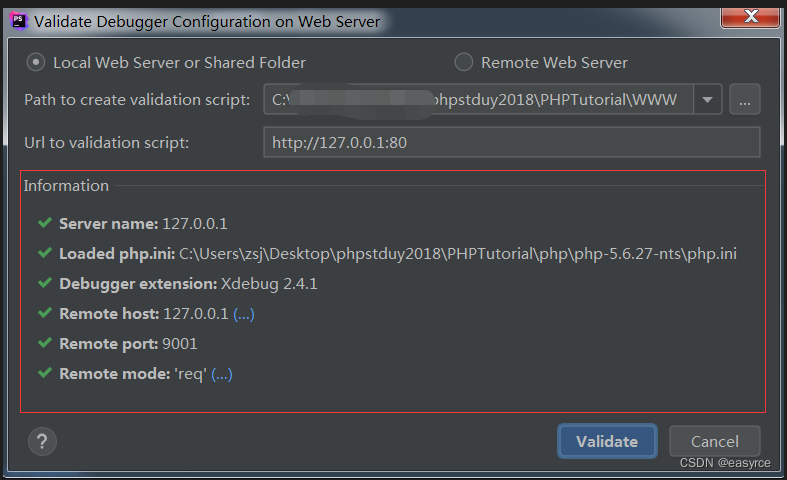
Task: Click the Url to validation script field
Action: point(510,142)
